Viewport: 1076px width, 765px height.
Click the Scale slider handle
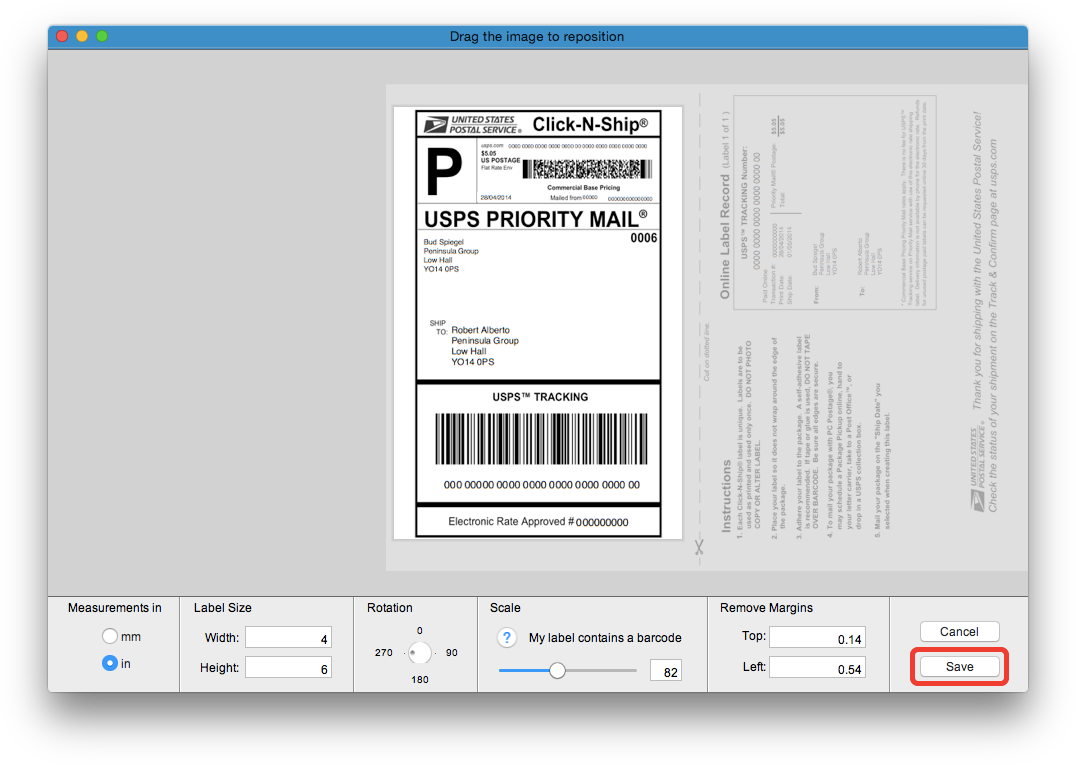(x=557, y=670)
